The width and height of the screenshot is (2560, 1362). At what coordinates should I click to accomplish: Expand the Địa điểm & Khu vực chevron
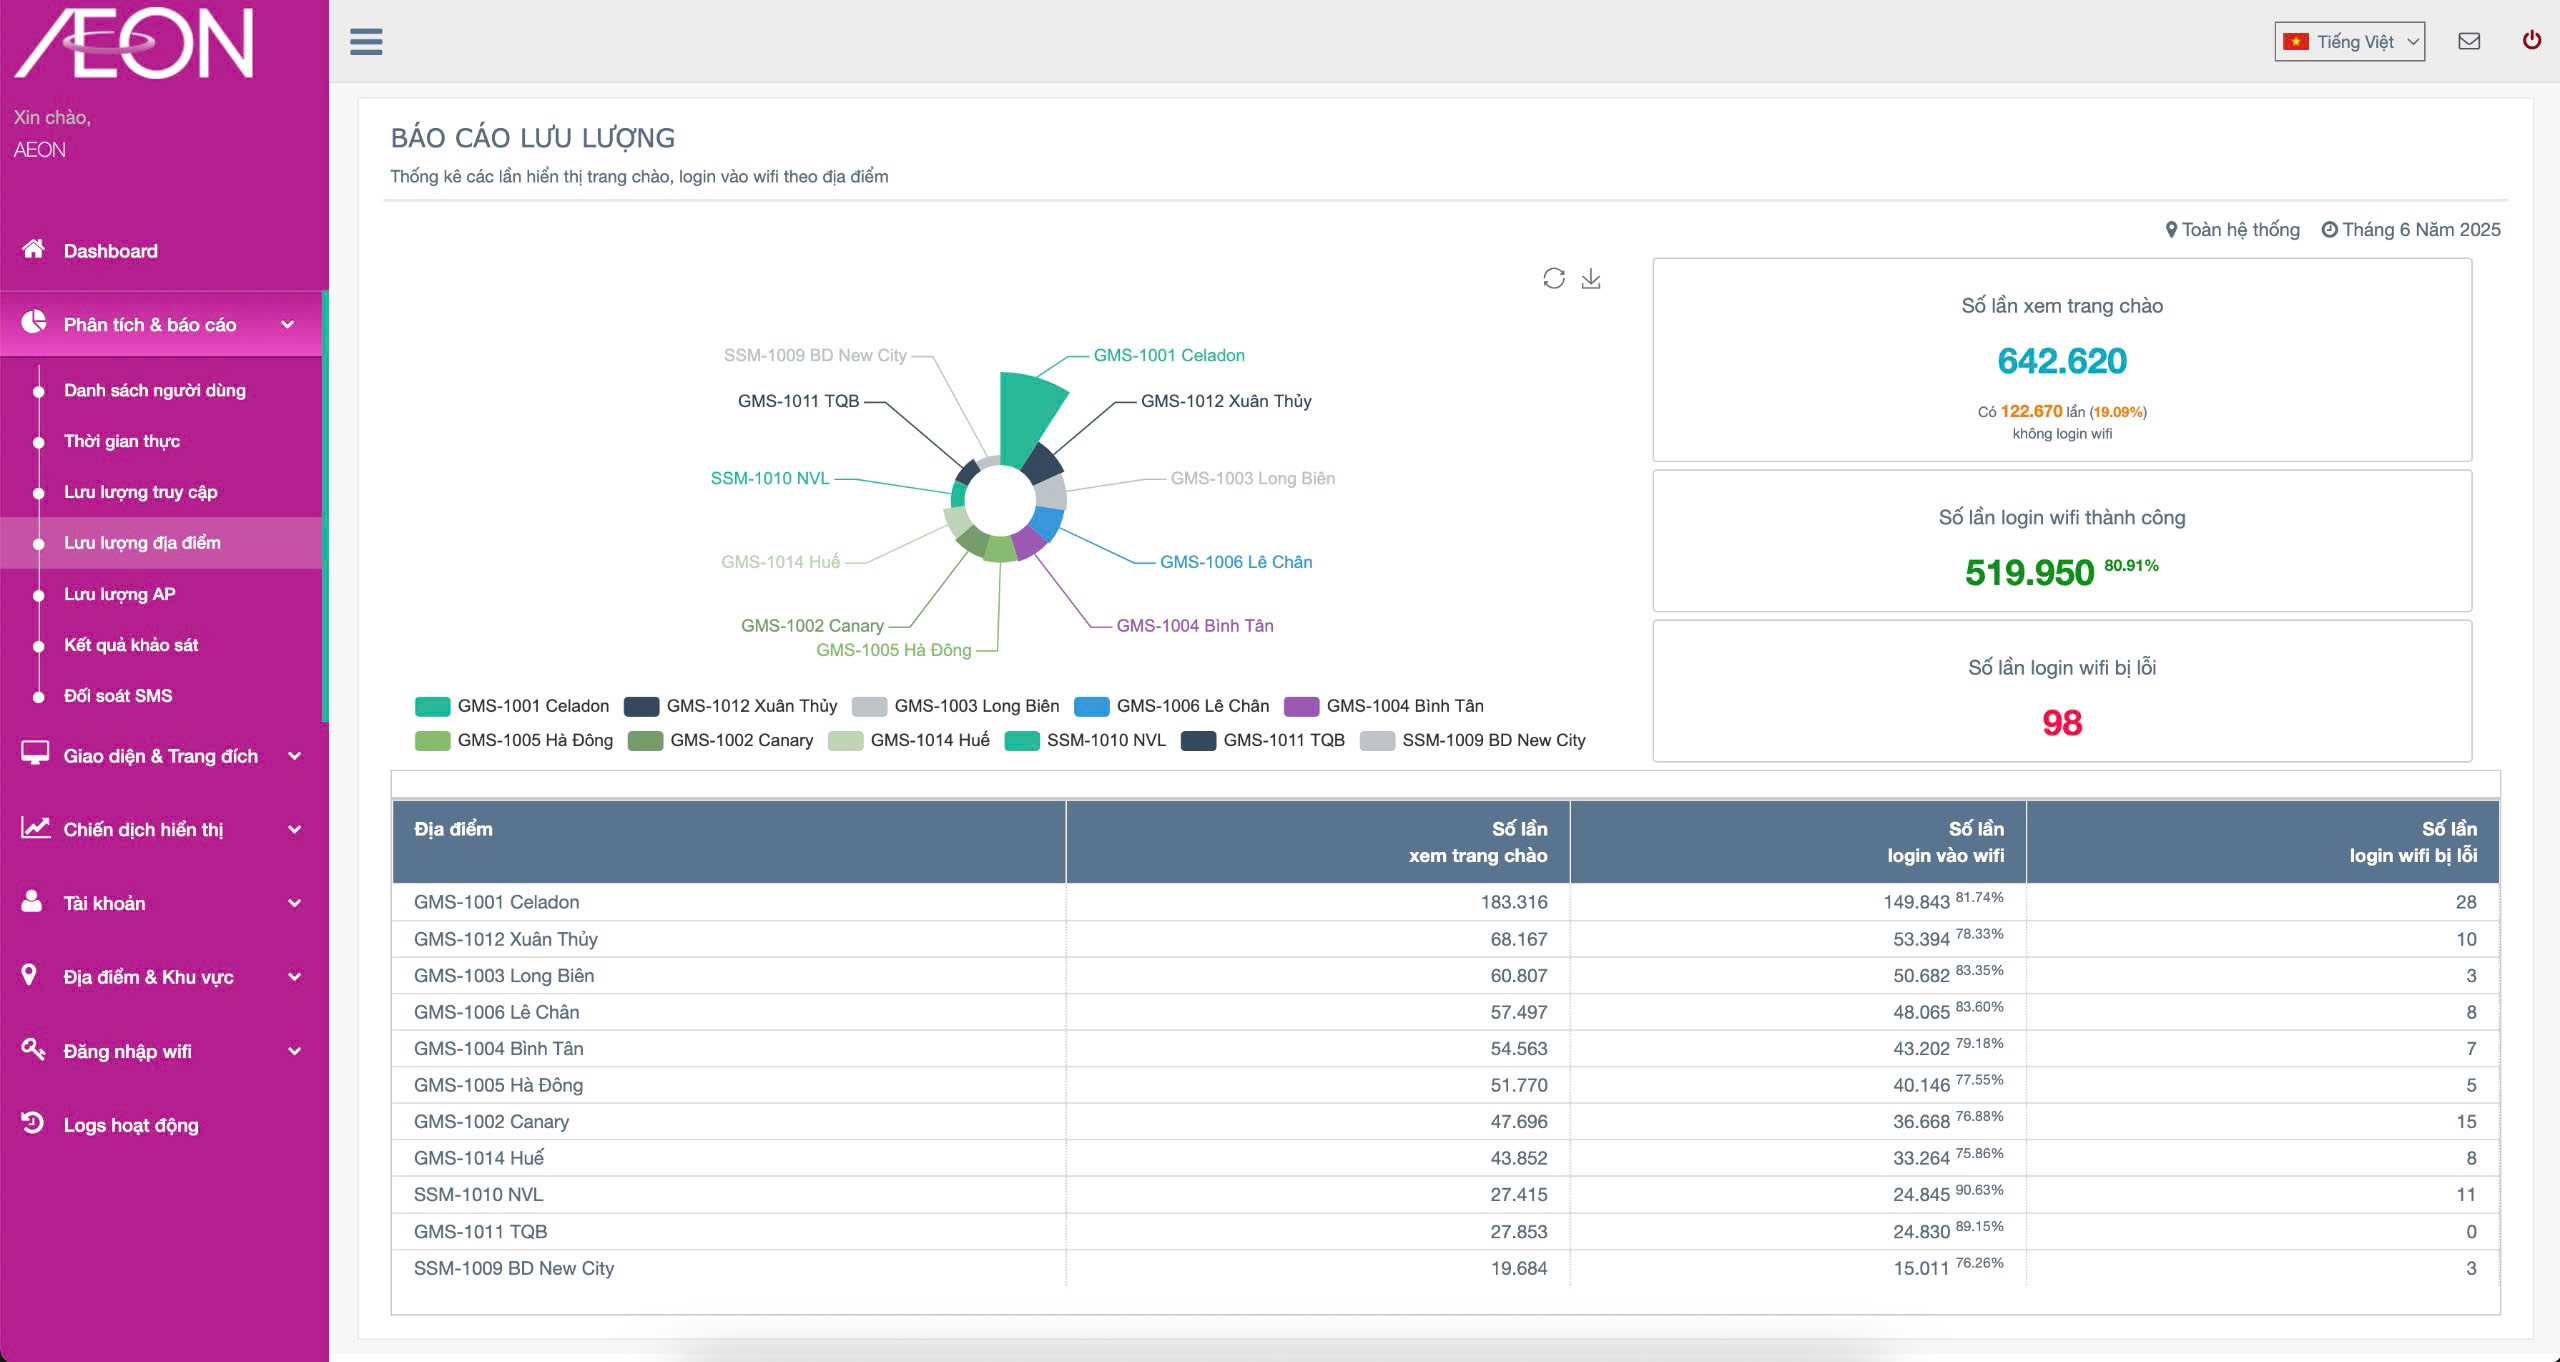294,977
